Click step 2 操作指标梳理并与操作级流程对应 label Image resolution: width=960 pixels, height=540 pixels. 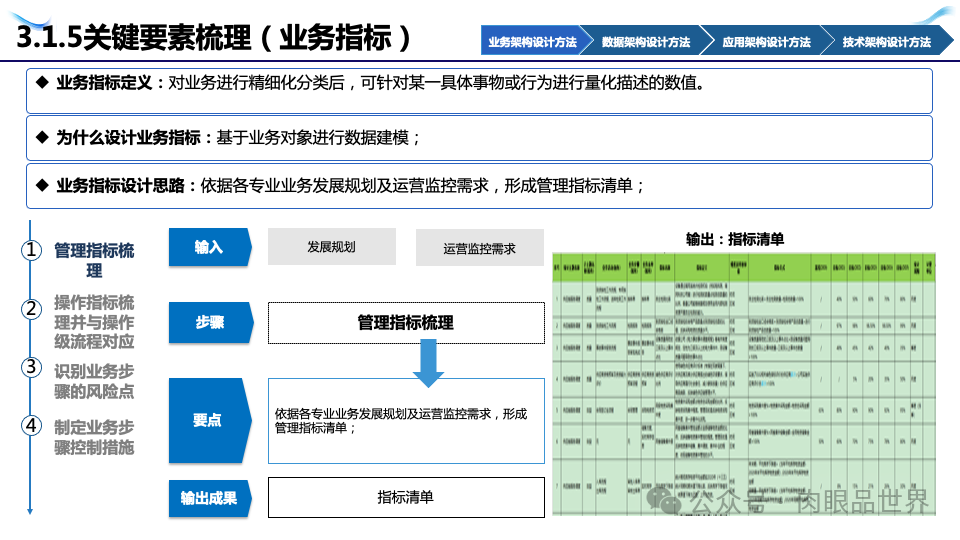tap(94, 321)
